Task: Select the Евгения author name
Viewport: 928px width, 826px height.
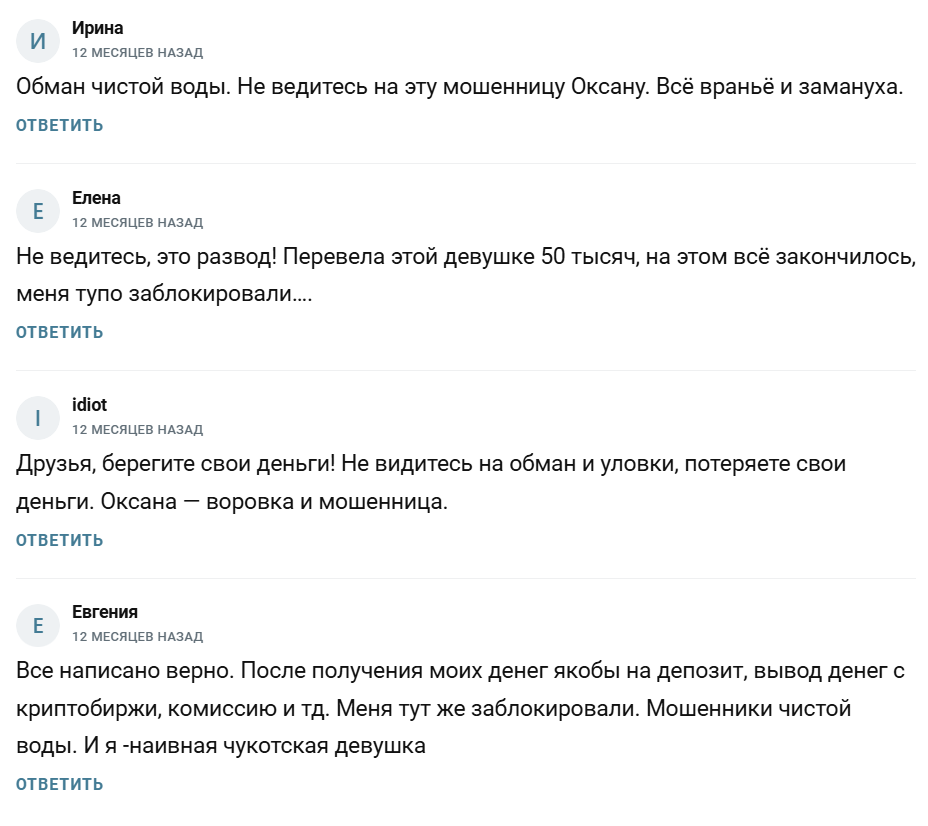Action: pyautogui.click(x=105, y=612)
